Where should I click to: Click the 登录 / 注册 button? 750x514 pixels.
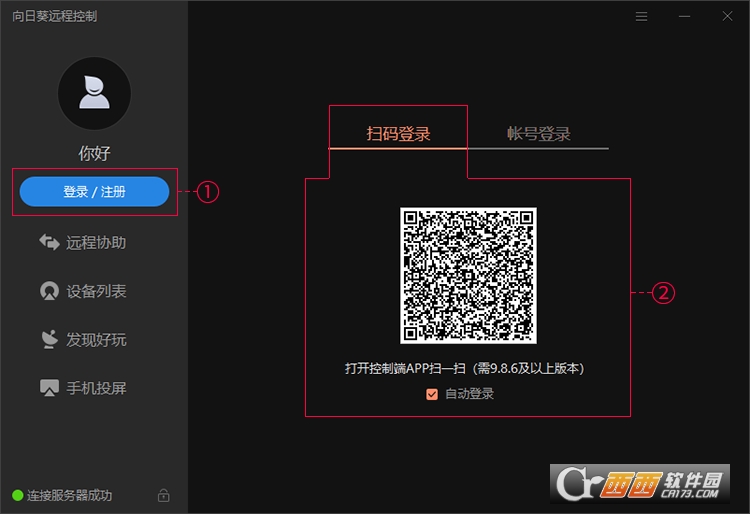(94, 192)
